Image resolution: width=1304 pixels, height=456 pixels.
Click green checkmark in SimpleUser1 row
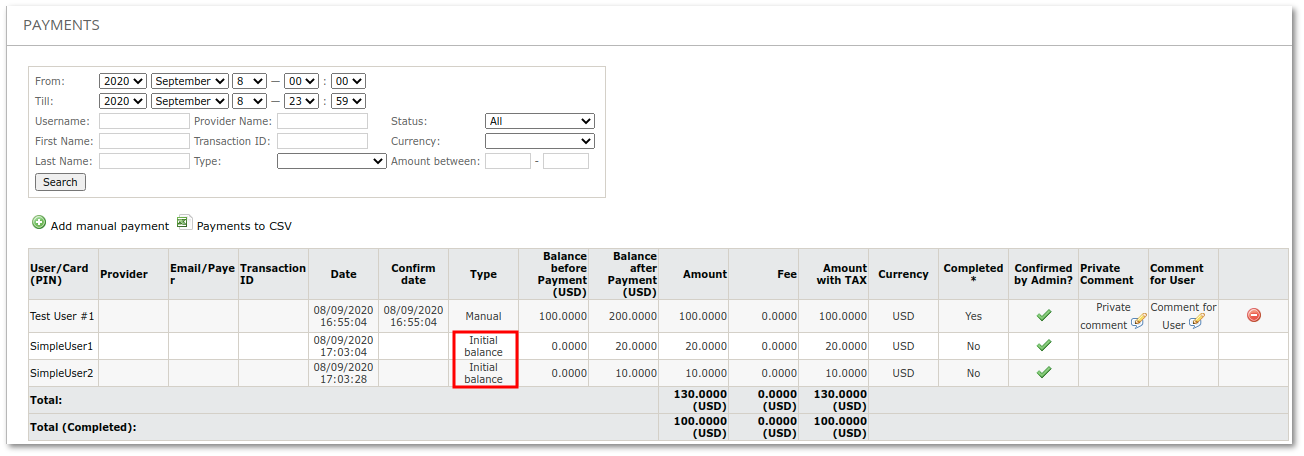1043,345
